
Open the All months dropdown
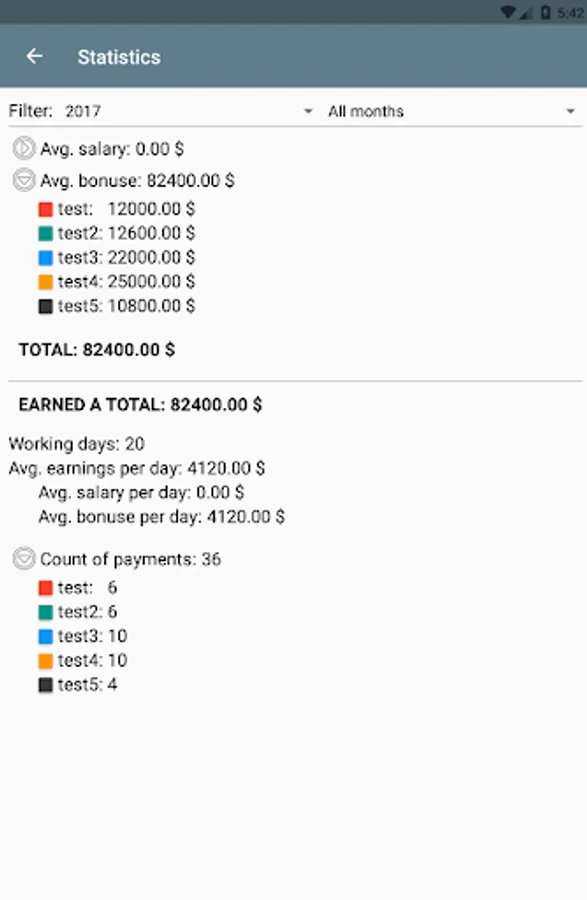tap(440, 111)
